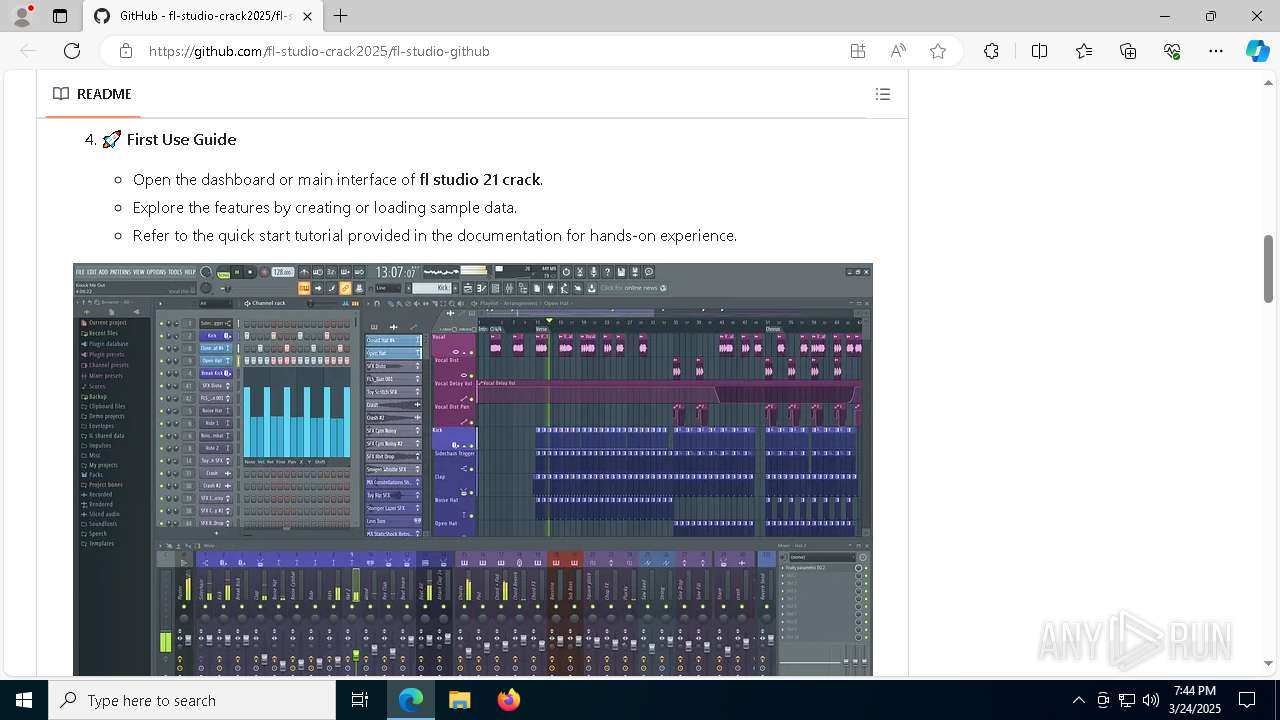1280x720 pixels.
Task: Open Task View on taskbar
Action: point(360,700)
